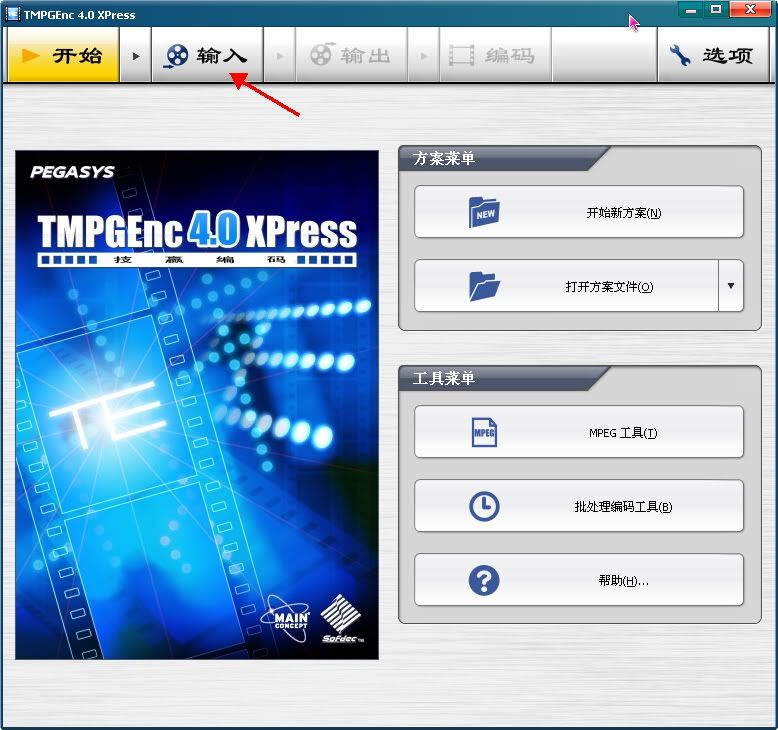This screenshot has height=730, width=778.
Task: Click the question mark 帮助 icon
Action: [484, 580]
